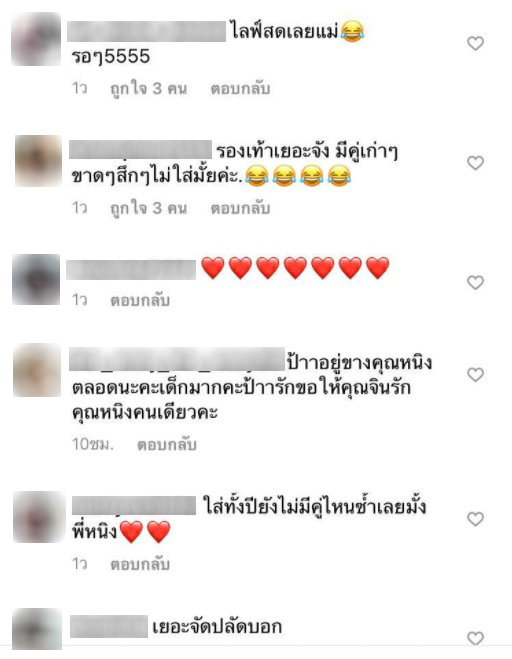Like the 'ไลฟ์สดเลยแม่' comment with heart icon
This screenshot has width=512, height=659.
[475, 43]
